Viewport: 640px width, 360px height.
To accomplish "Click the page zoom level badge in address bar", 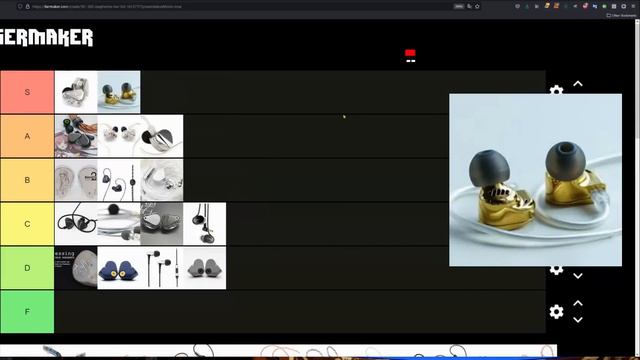I will [x=459, y=7].
